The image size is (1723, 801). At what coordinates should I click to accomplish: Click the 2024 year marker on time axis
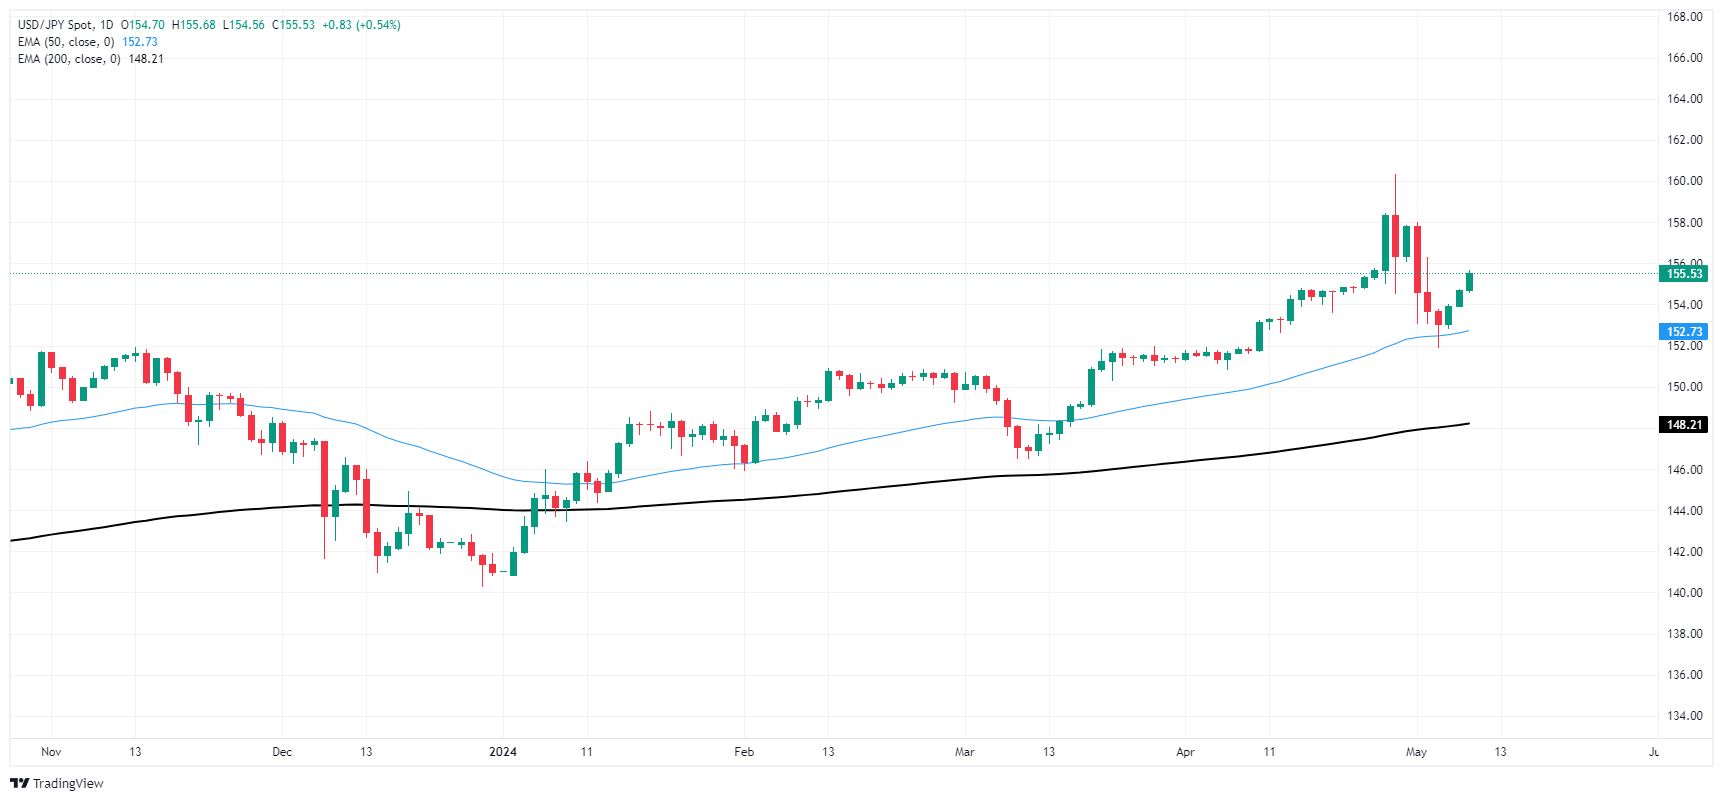coord(503,752)
